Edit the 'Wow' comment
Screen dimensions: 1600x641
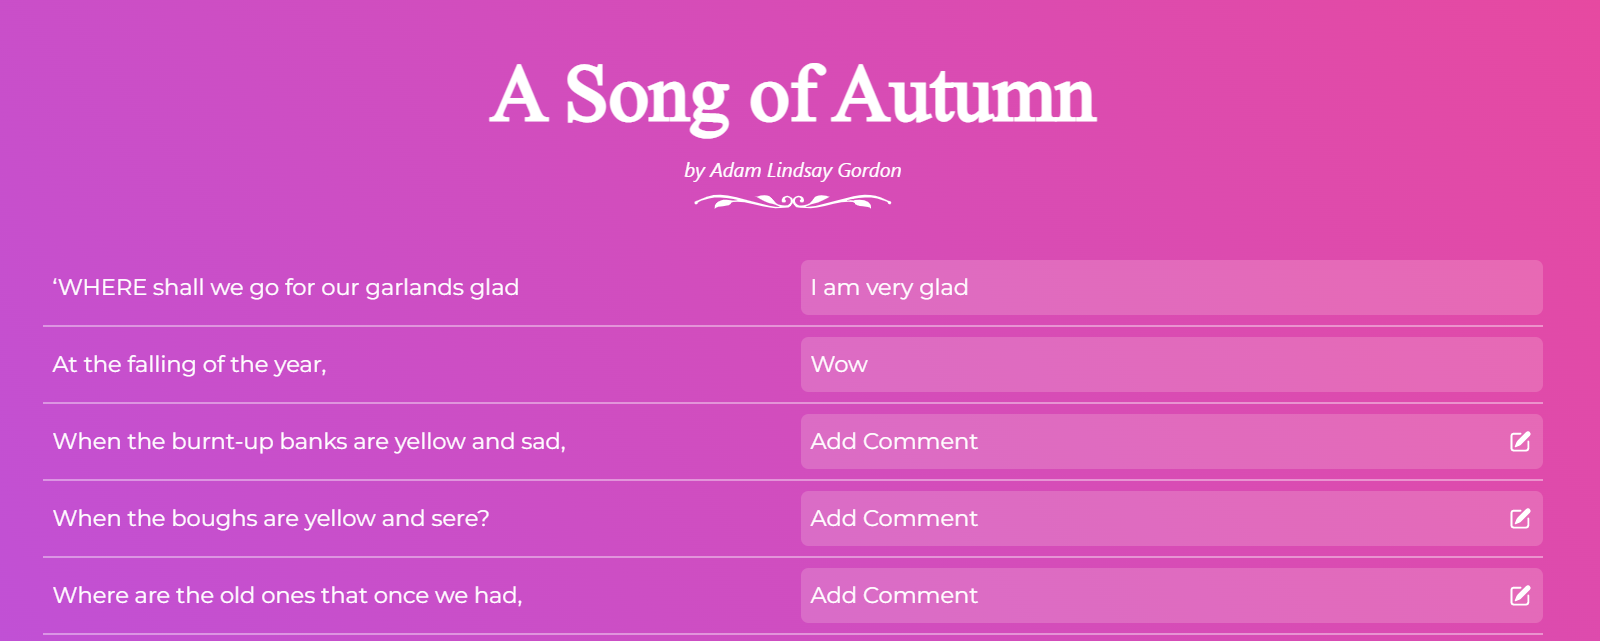[x=1170, y=365]
